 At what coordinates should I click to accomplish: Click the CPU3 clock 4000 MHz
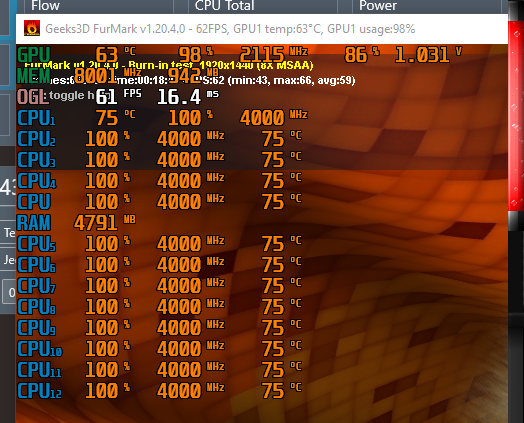click(191, 159)
